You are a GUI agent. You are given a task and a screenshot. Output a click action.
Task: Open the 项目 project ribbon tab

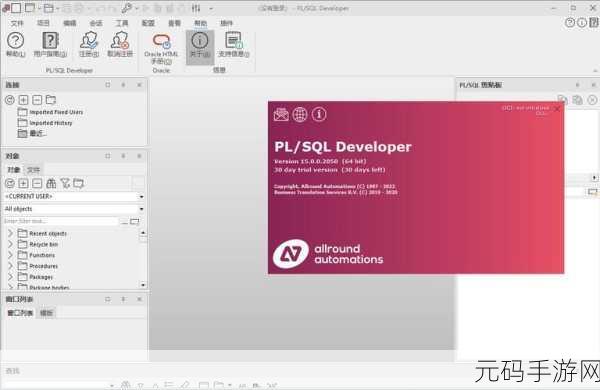coord(43,23)
